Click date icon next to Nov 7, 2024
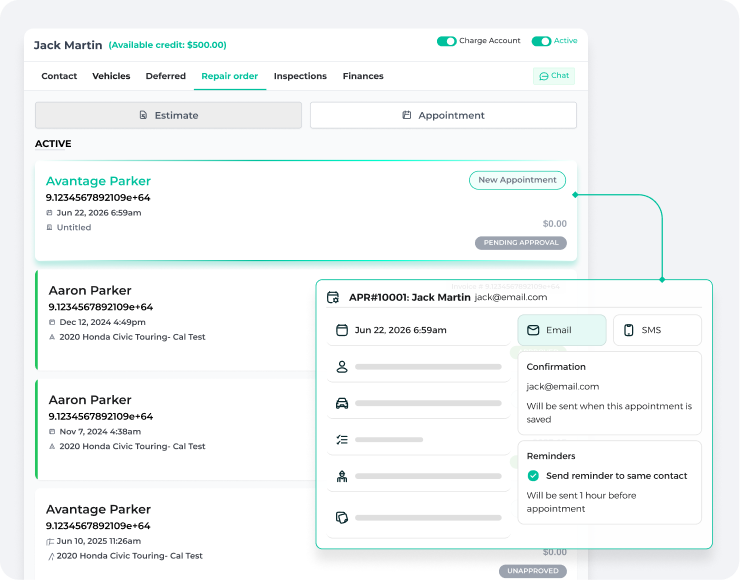740x580 pixels. click(52, 432)
